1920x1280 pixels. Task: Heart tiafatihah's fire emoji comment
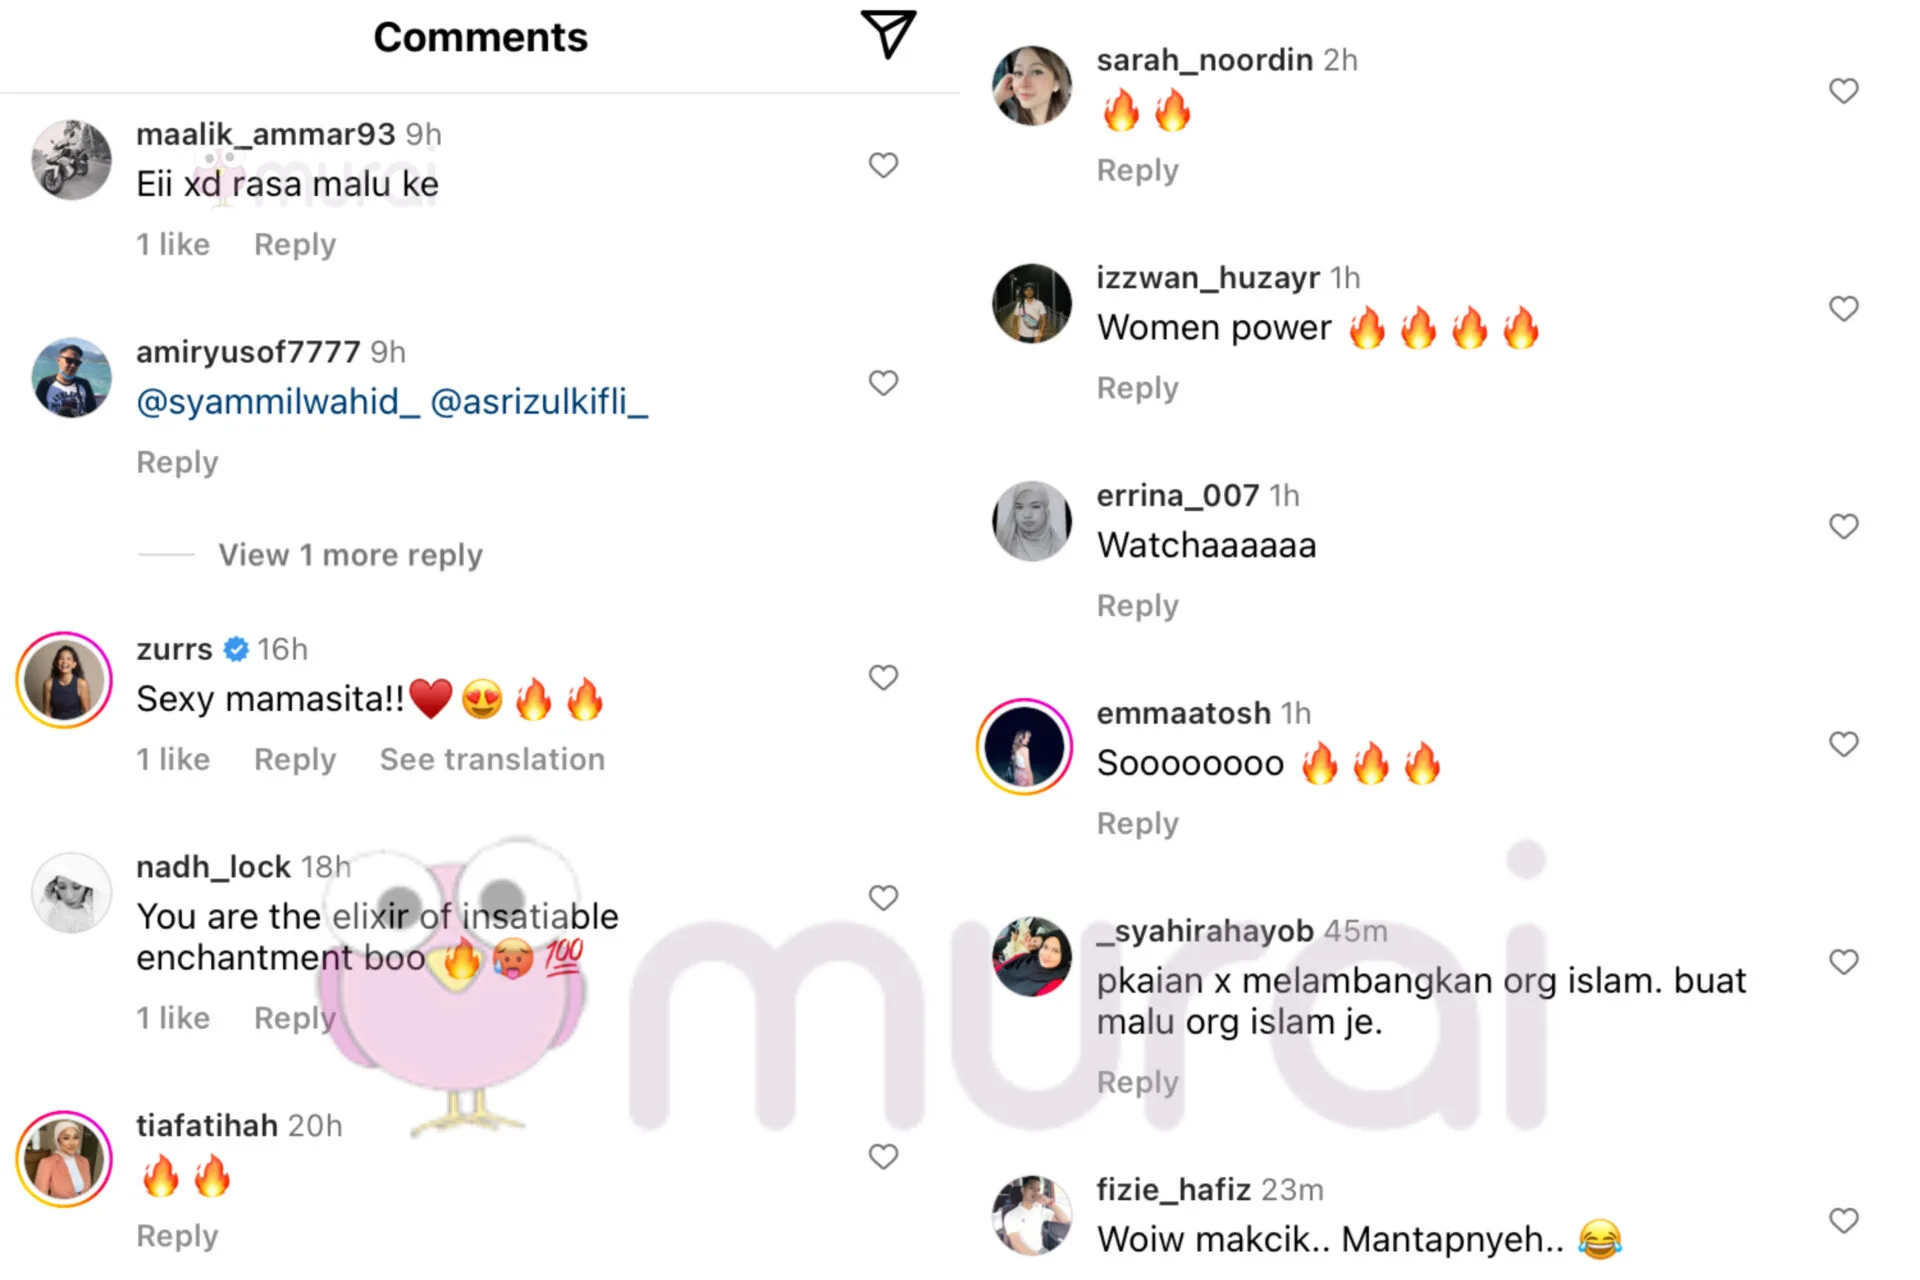[883, 1157]
